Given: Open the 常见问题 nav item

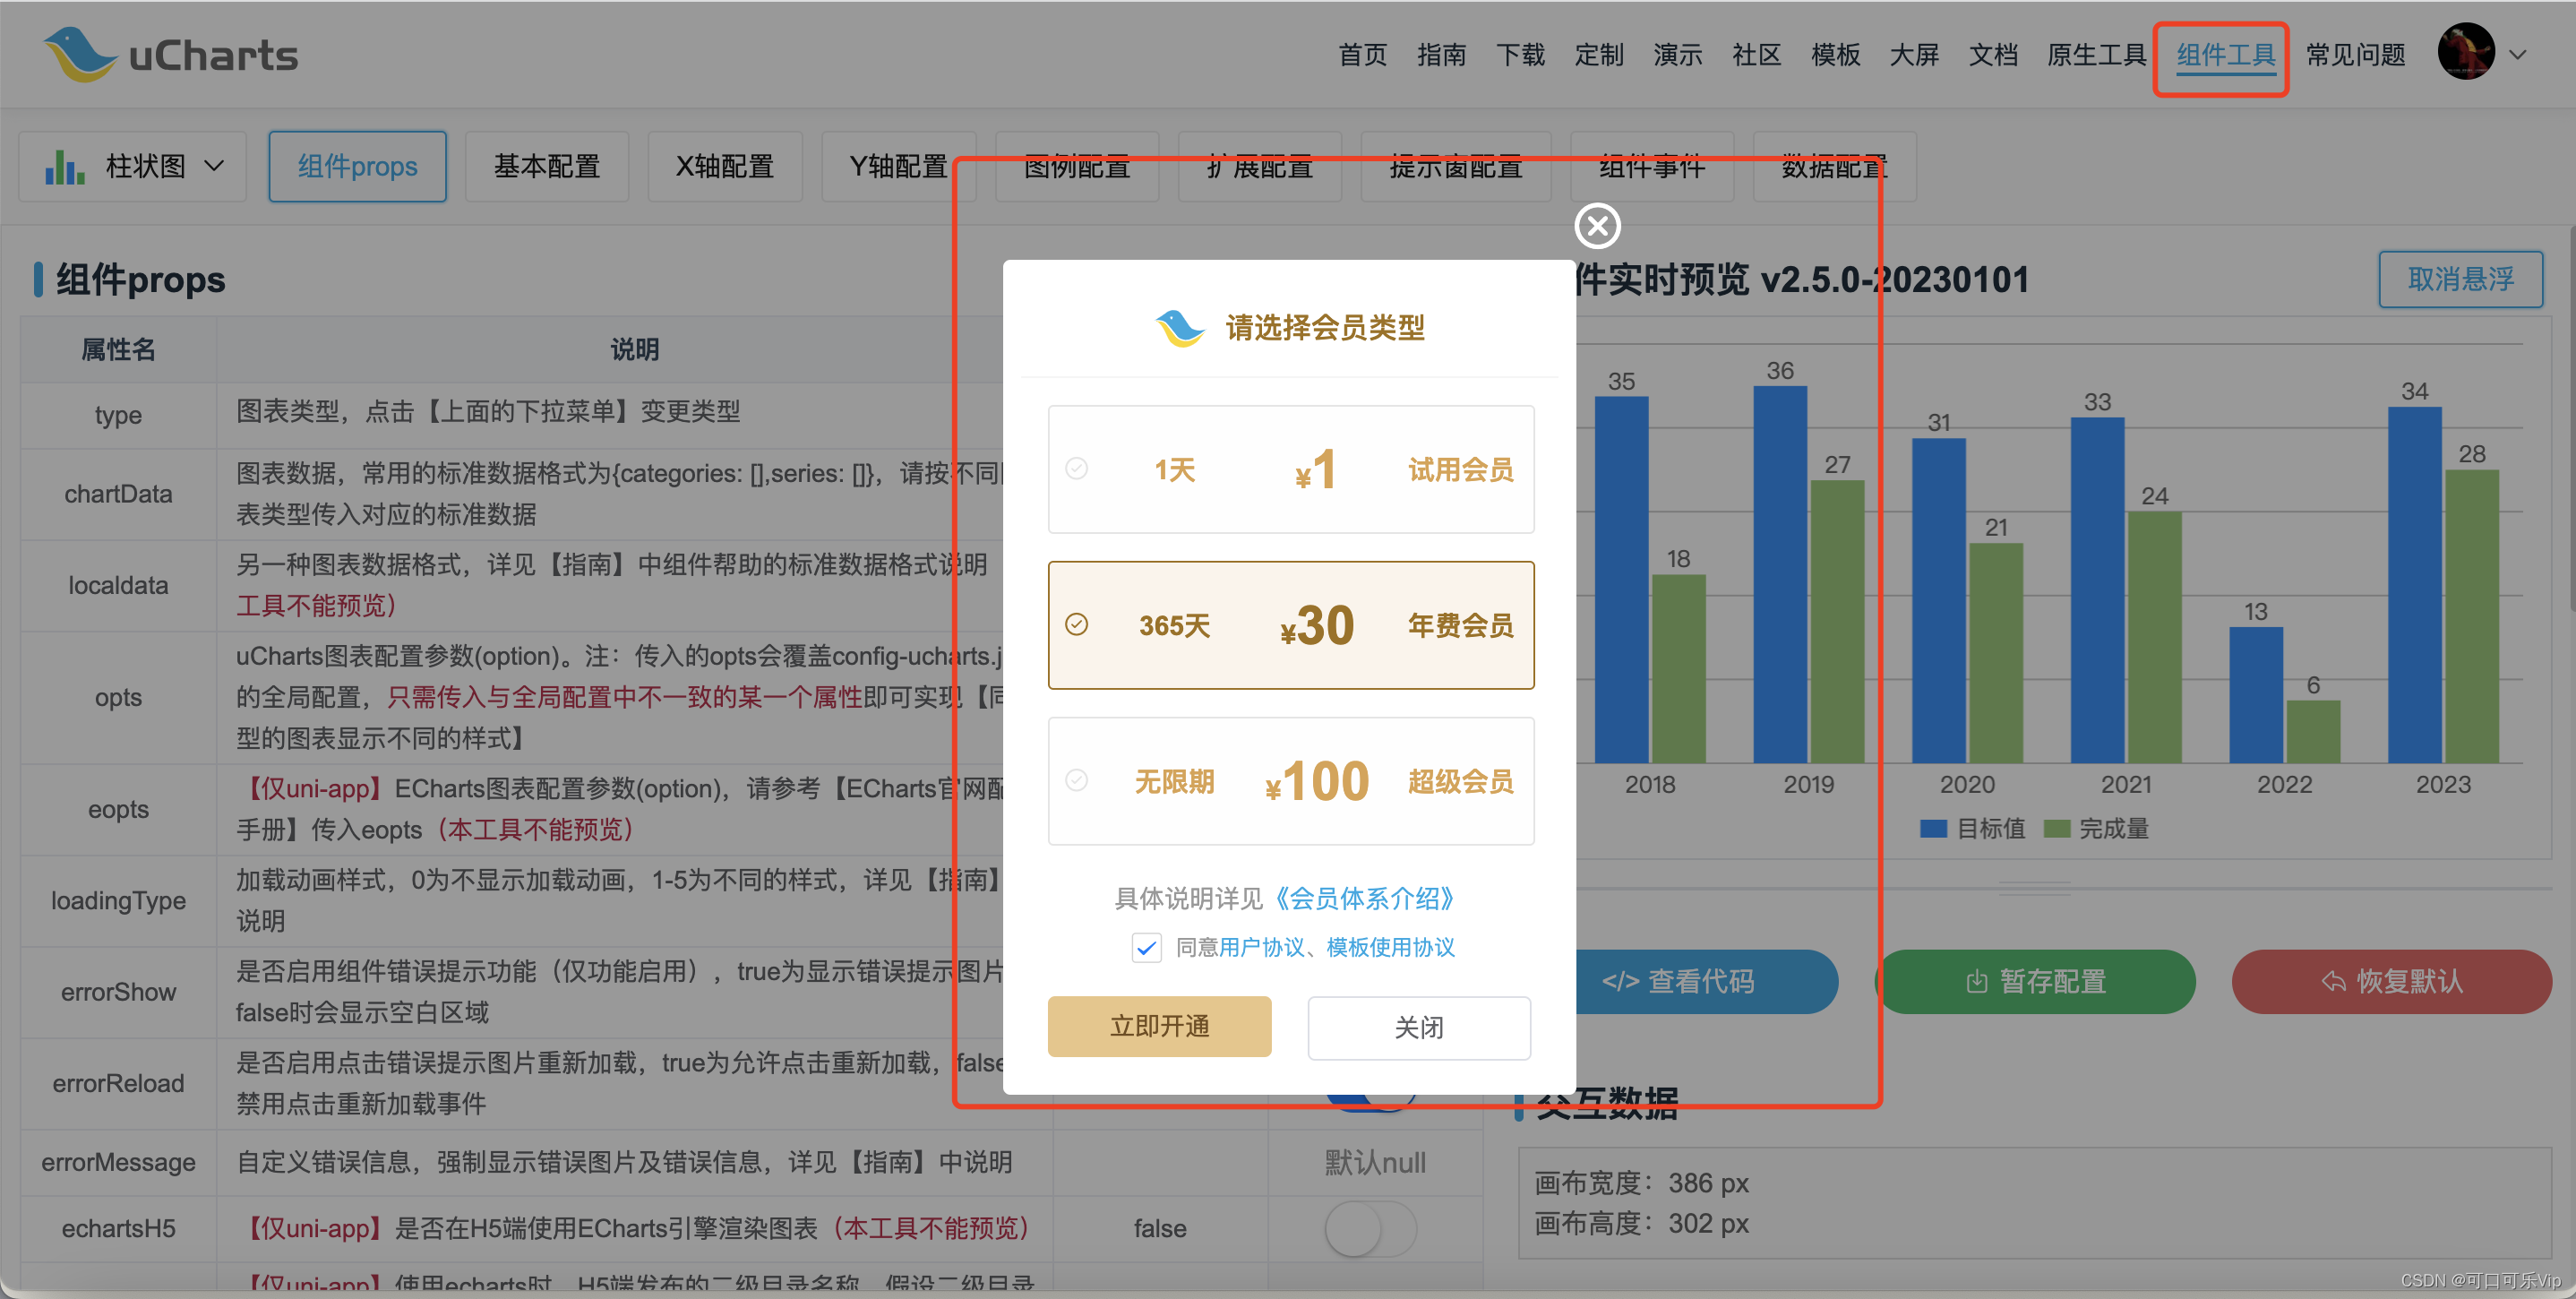Looking at the screenshot, I should coord(2356,55).
